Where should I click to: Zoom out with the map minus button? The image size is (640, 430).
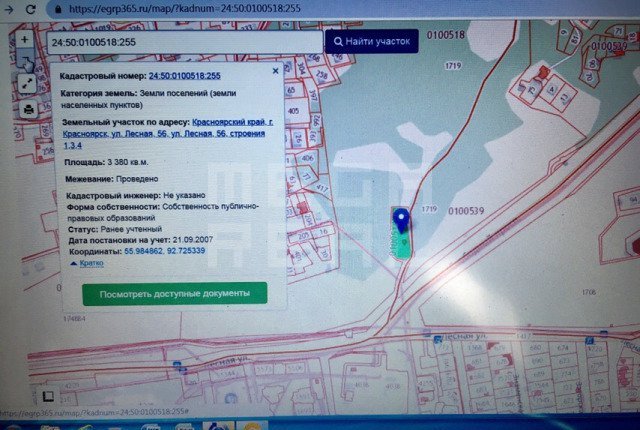click(25, 58)
